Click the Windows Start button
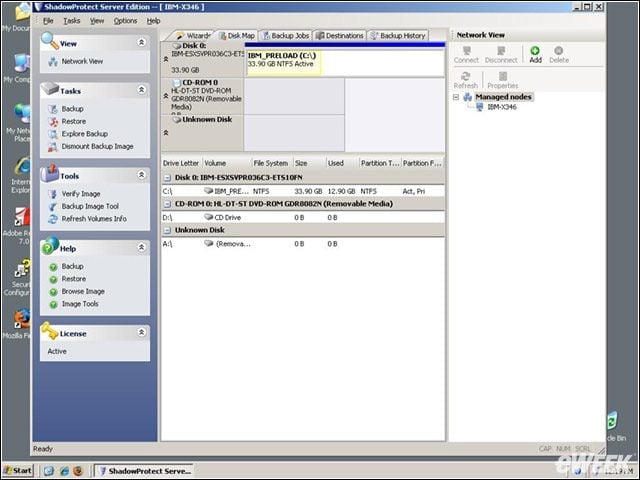The image size is (640, 480). (x=18, y=471)
